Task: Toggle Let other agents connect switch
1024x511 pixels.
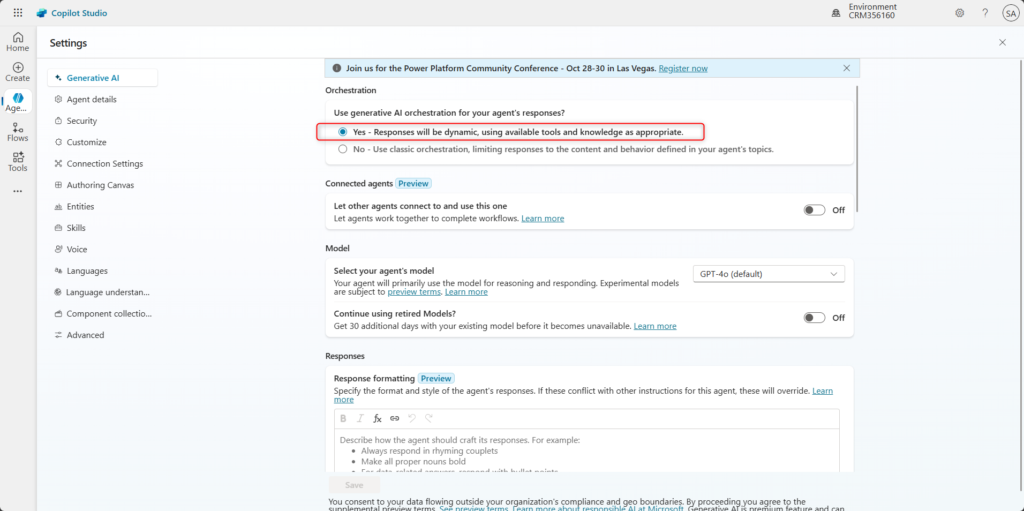Action: coord(814,210)
